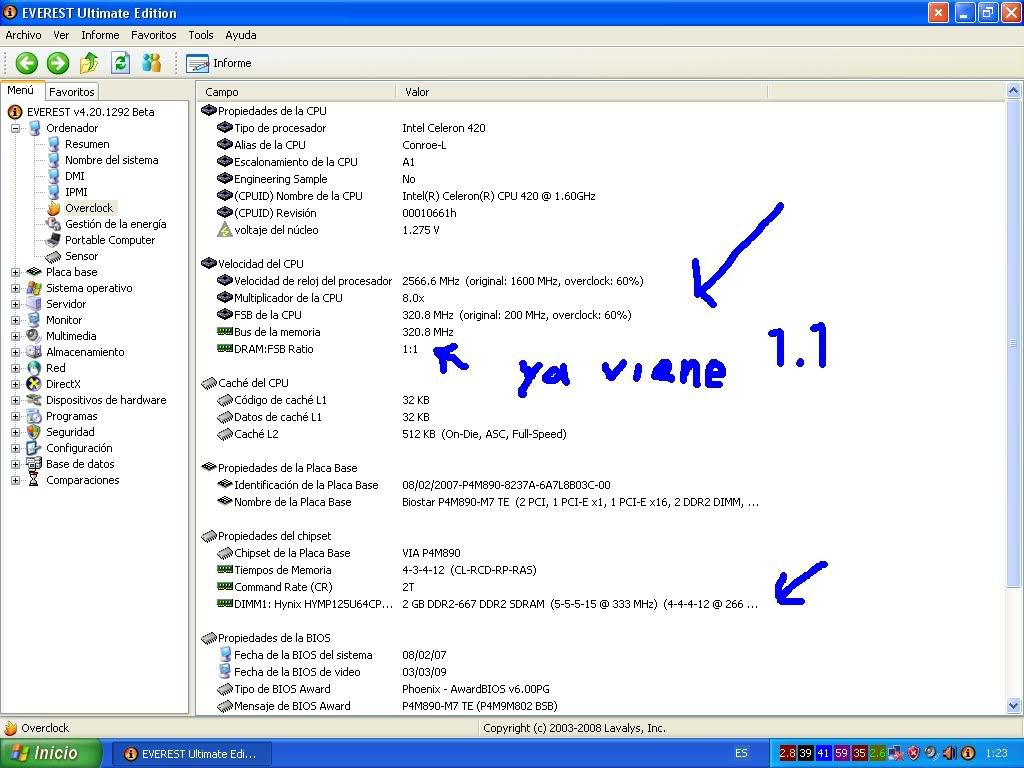Viewport: 1024px width, 768px height.
Task: Collapse the Ordenador tree node
Action: [15, 129]
